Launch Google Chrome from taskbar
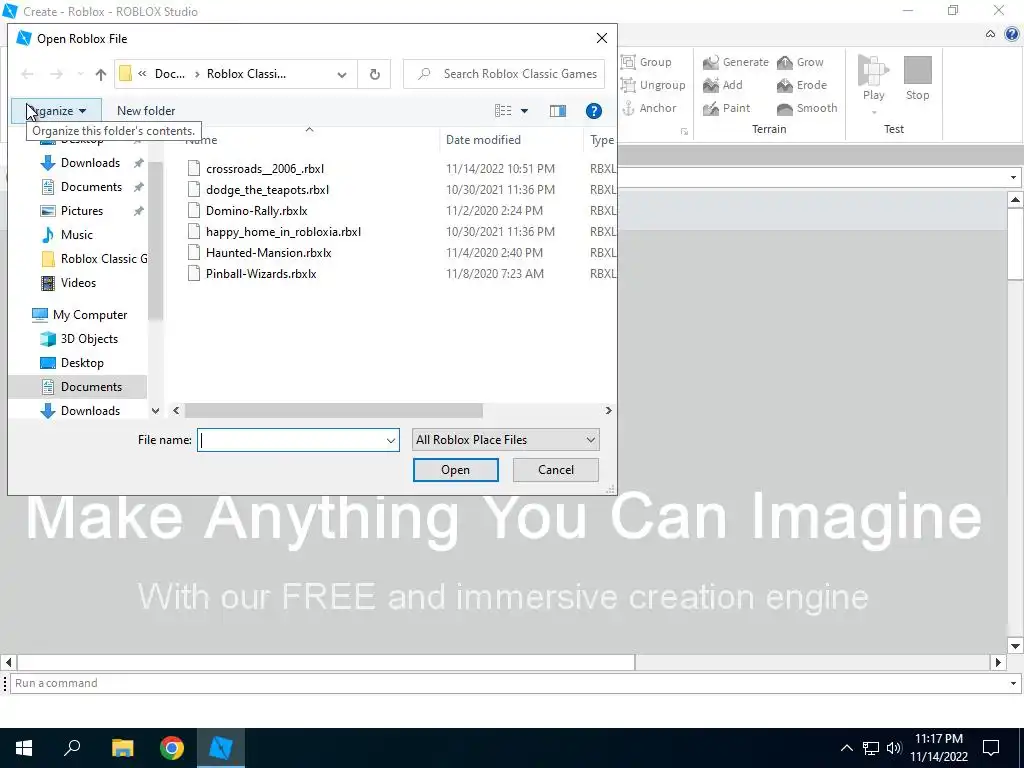The width and height of the screenshot is (1024, 768). 172,748
